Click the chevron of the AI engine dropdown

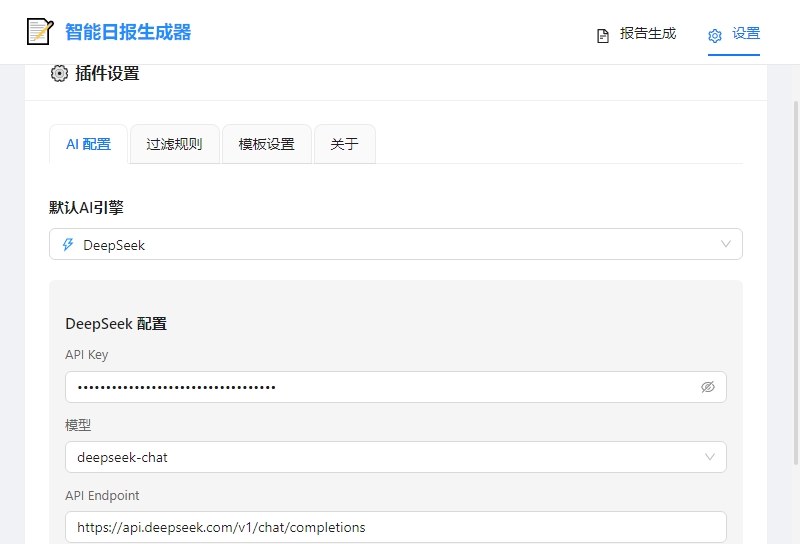(726, 244)
